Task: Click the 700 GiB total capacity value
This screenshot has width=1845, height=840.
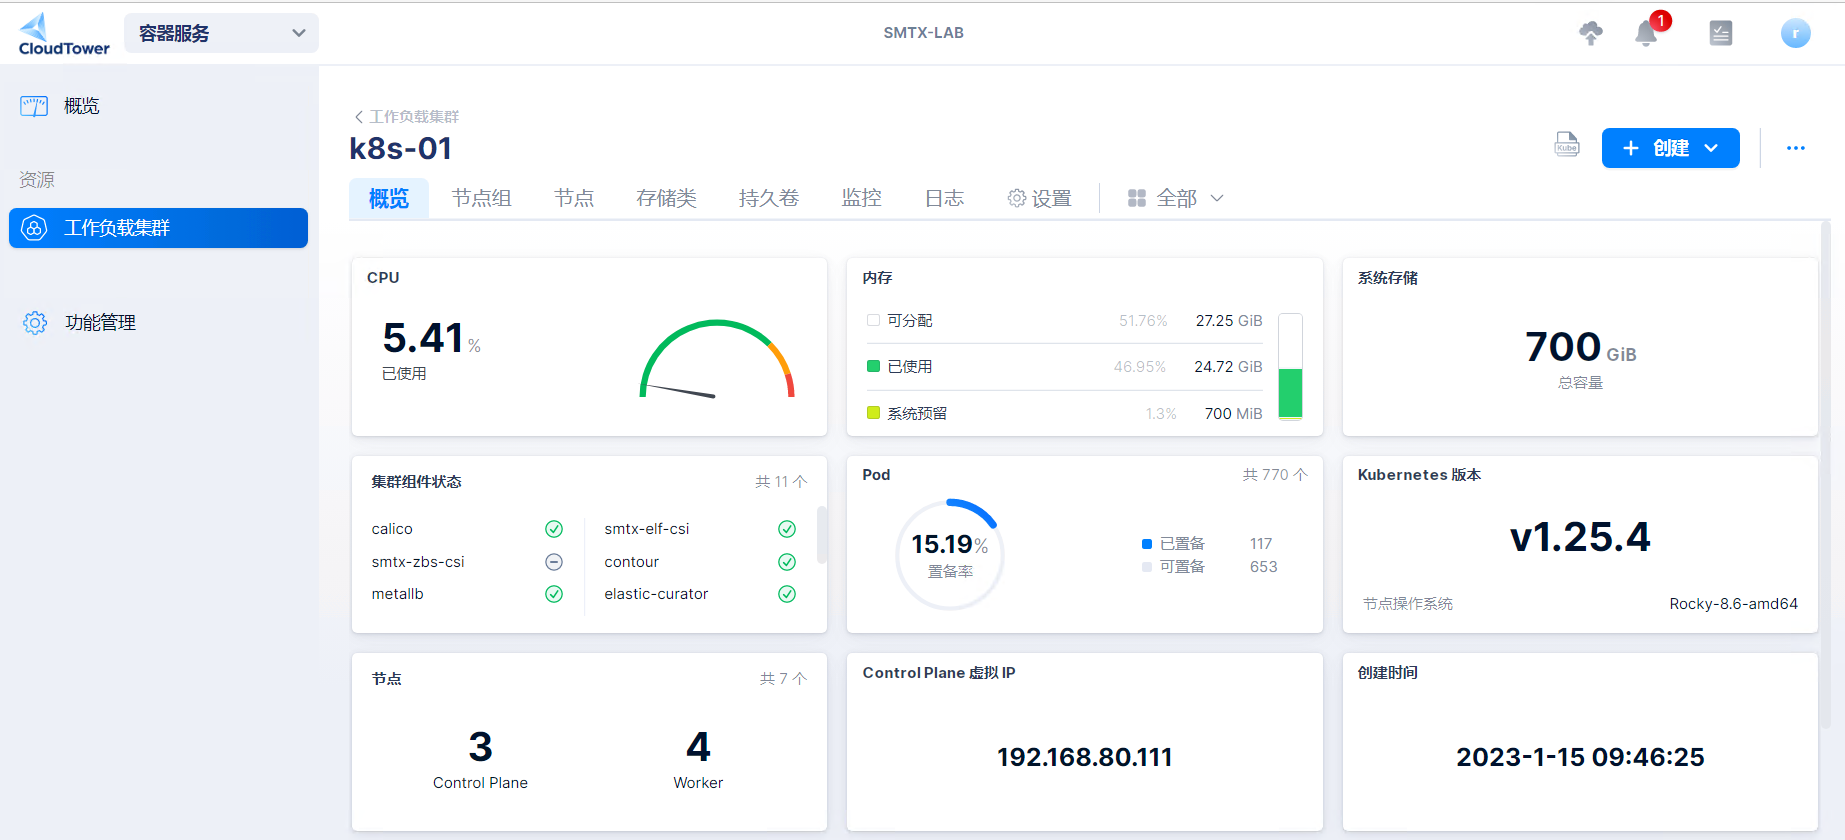Action: [1580, 347]
